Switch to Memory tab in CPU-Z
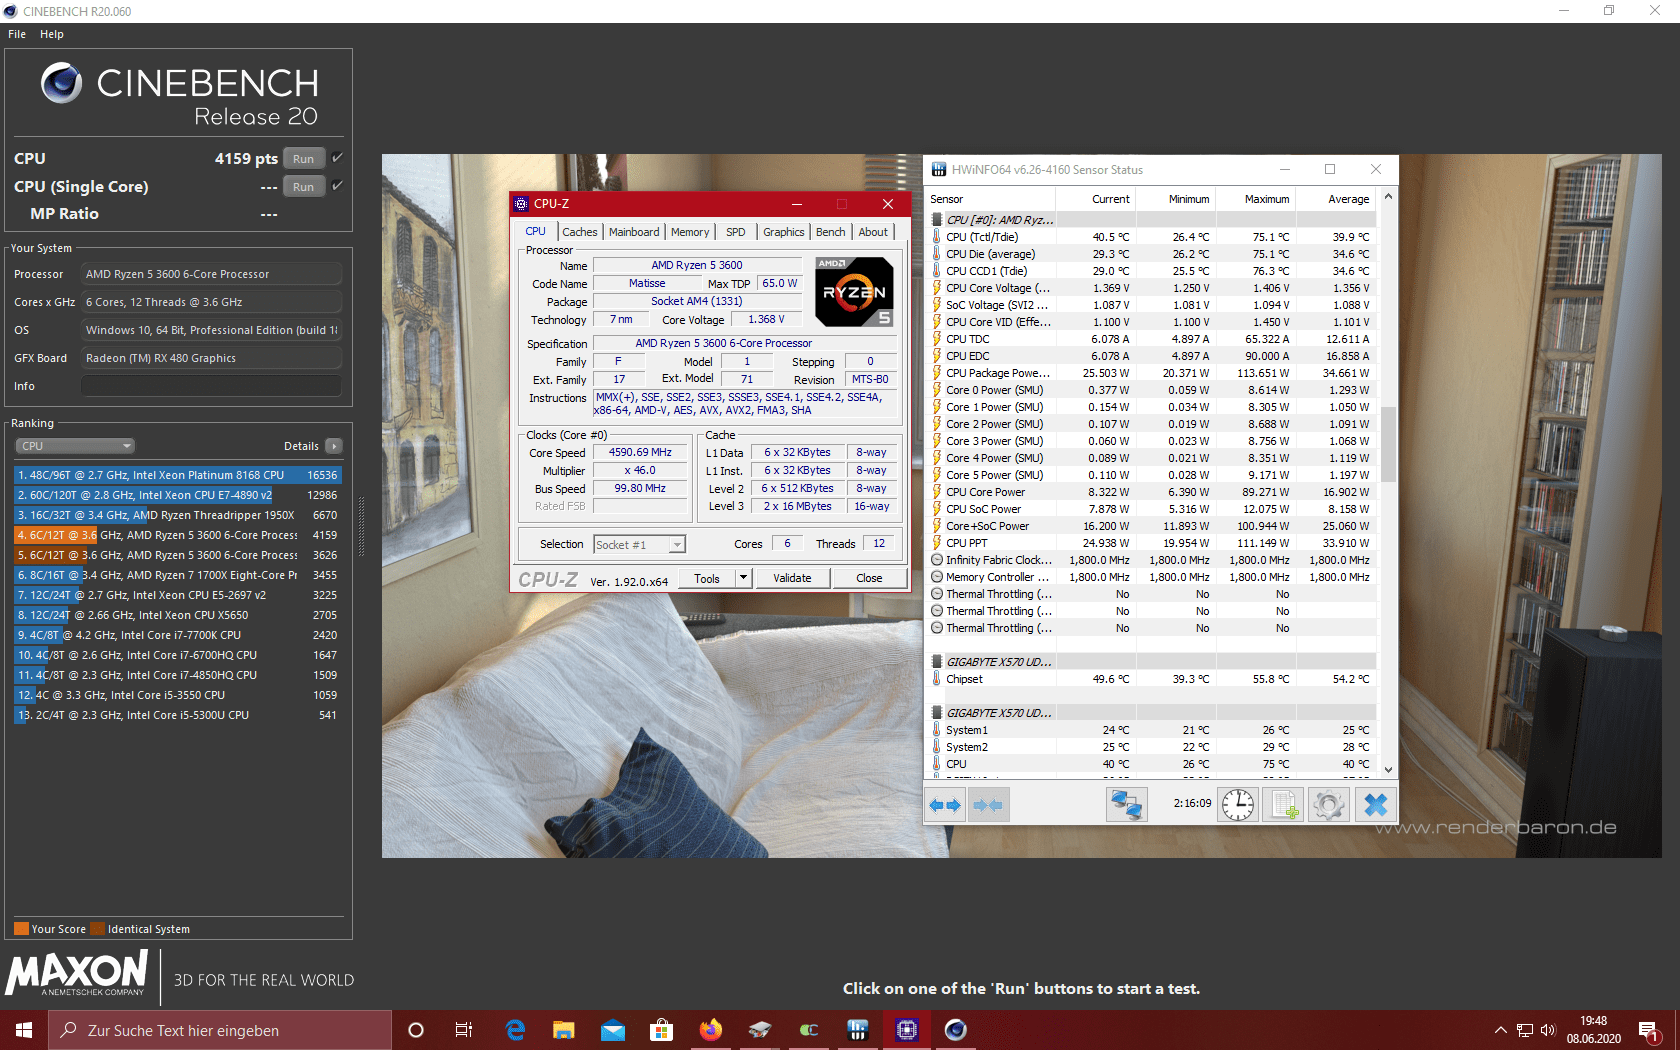Screen dimensions: 1680x1050 tap(690, 232)
